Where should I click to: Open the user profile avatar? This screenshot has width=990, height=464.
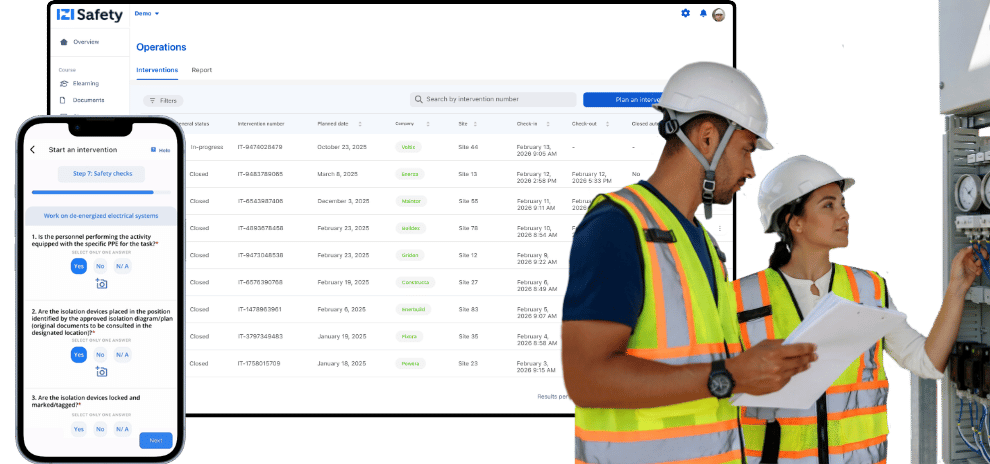(x=718, y=14)
